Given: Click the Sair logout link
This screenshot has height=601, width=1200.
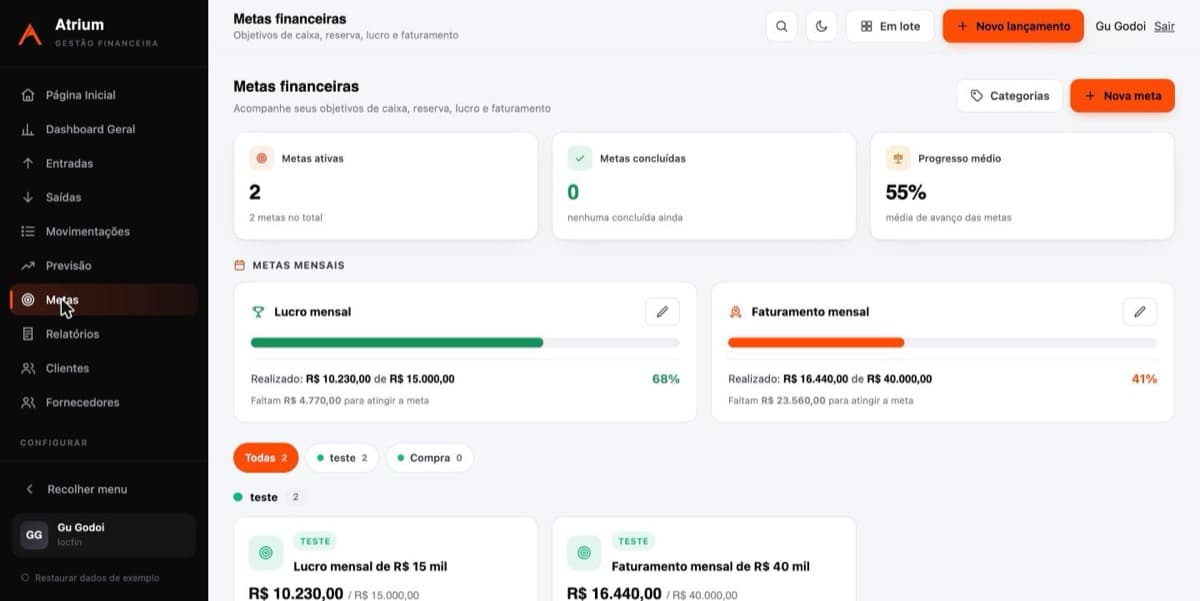Looking at the screenshot, I should click(1164, 26).
